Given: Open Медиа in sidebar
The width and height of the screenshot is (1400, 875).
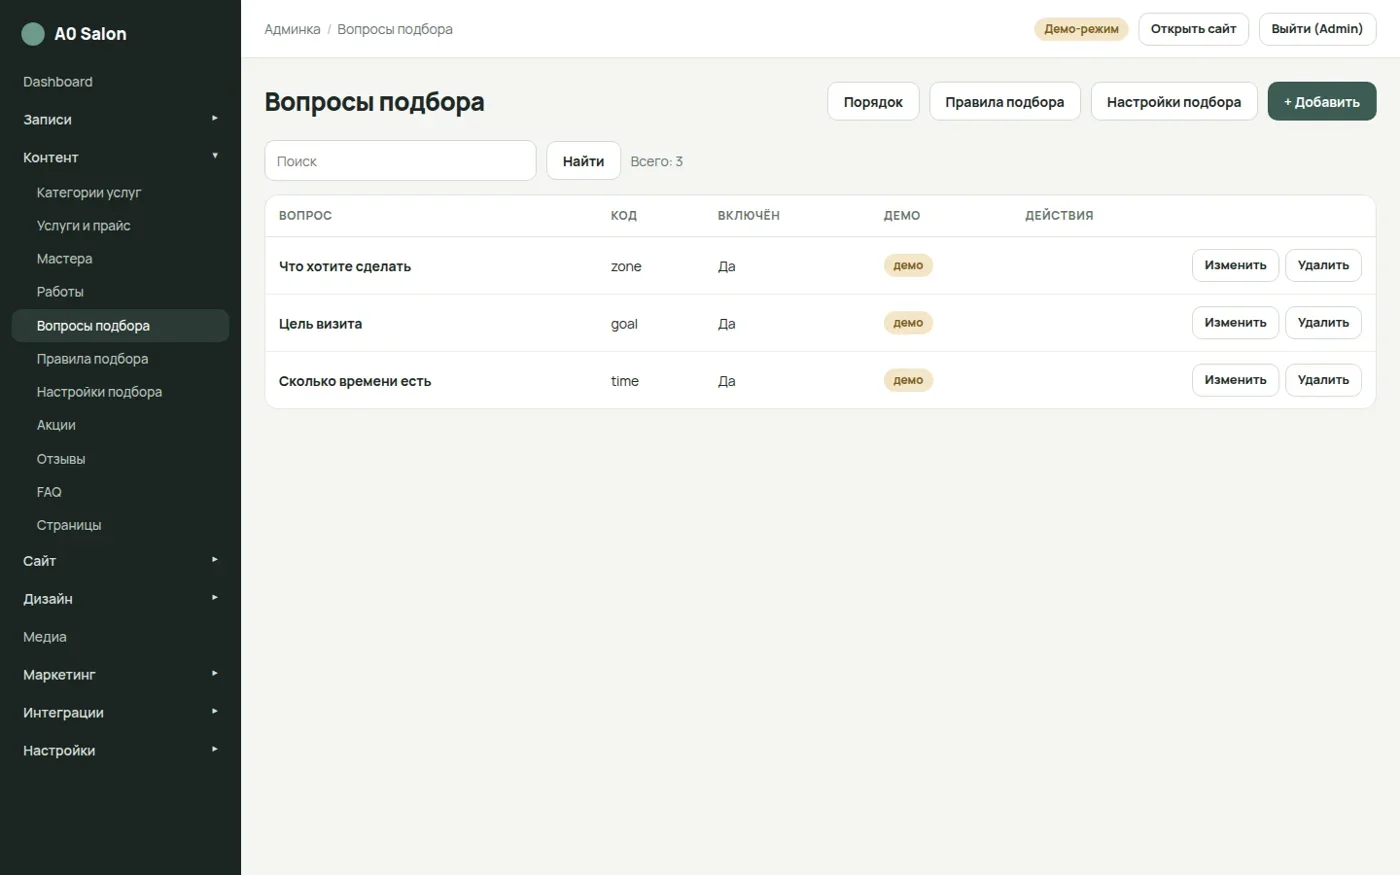Looking at the screenshot, I should tap(45, 637).
